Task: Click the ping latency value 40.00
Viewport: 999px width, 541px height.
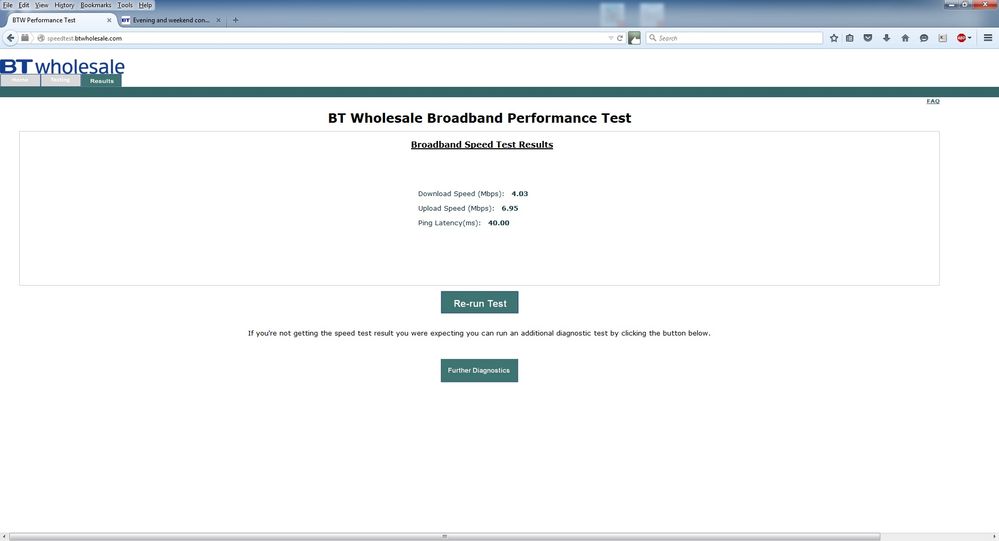Action: (498, 223)
